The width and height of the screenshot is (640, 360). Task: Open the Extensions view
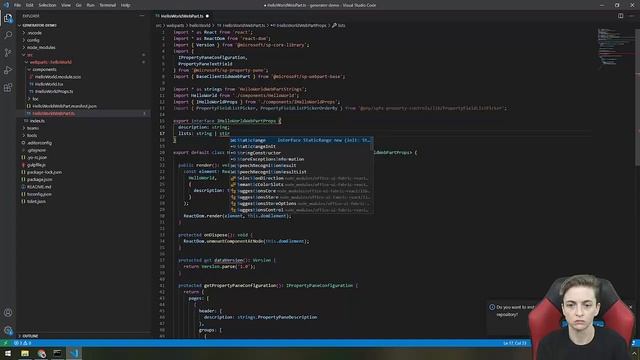point(8,88)
